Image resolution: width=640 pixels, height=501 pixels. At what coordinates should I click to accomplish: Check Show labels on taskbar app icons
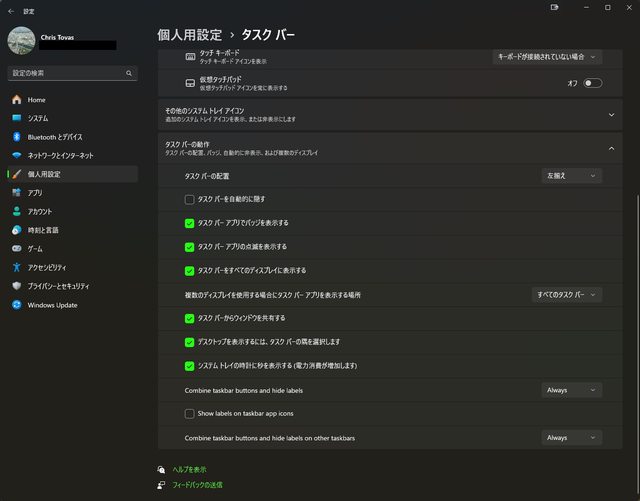(190, 413)
